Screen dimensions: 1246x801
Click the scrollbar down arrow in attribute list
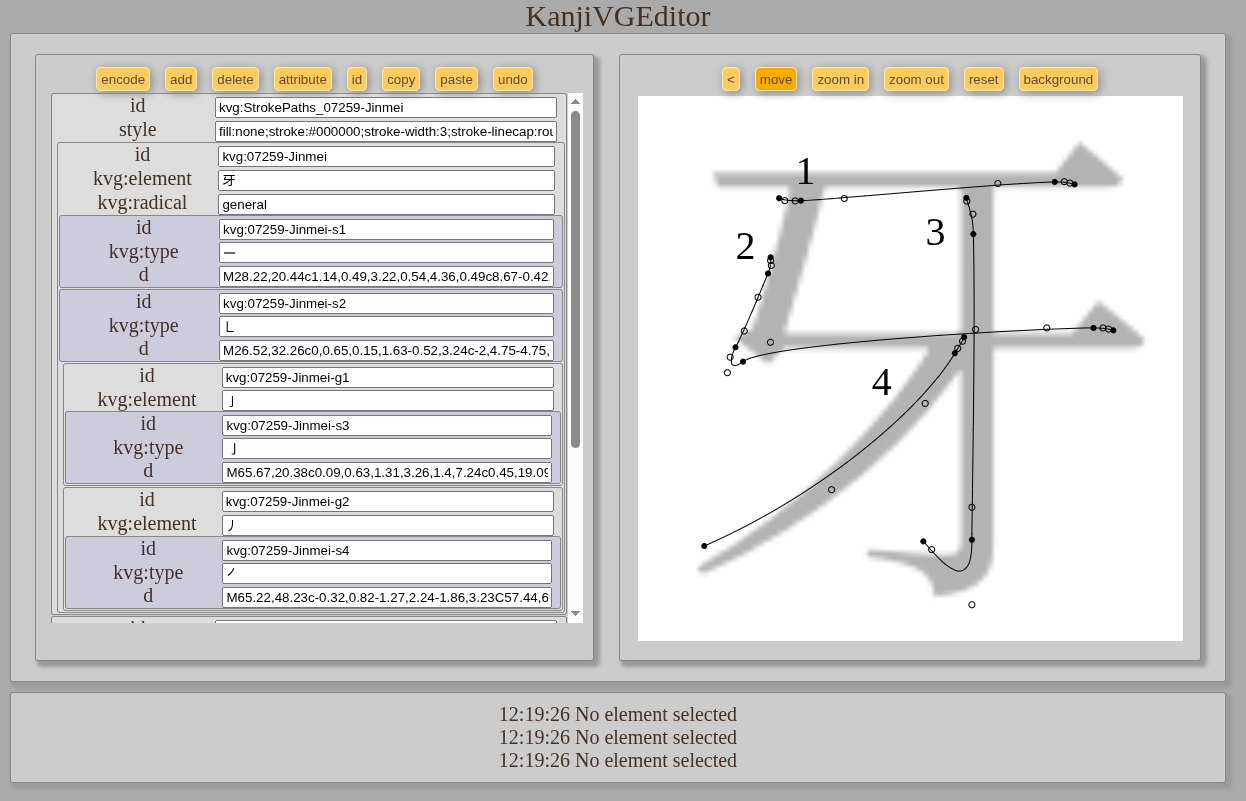[575, 613]
